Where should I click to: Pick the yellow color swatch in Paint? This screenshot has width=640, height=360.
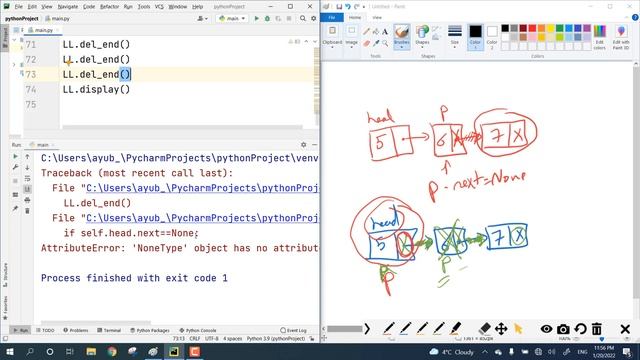pyautogui.click(x=550, y=28)
